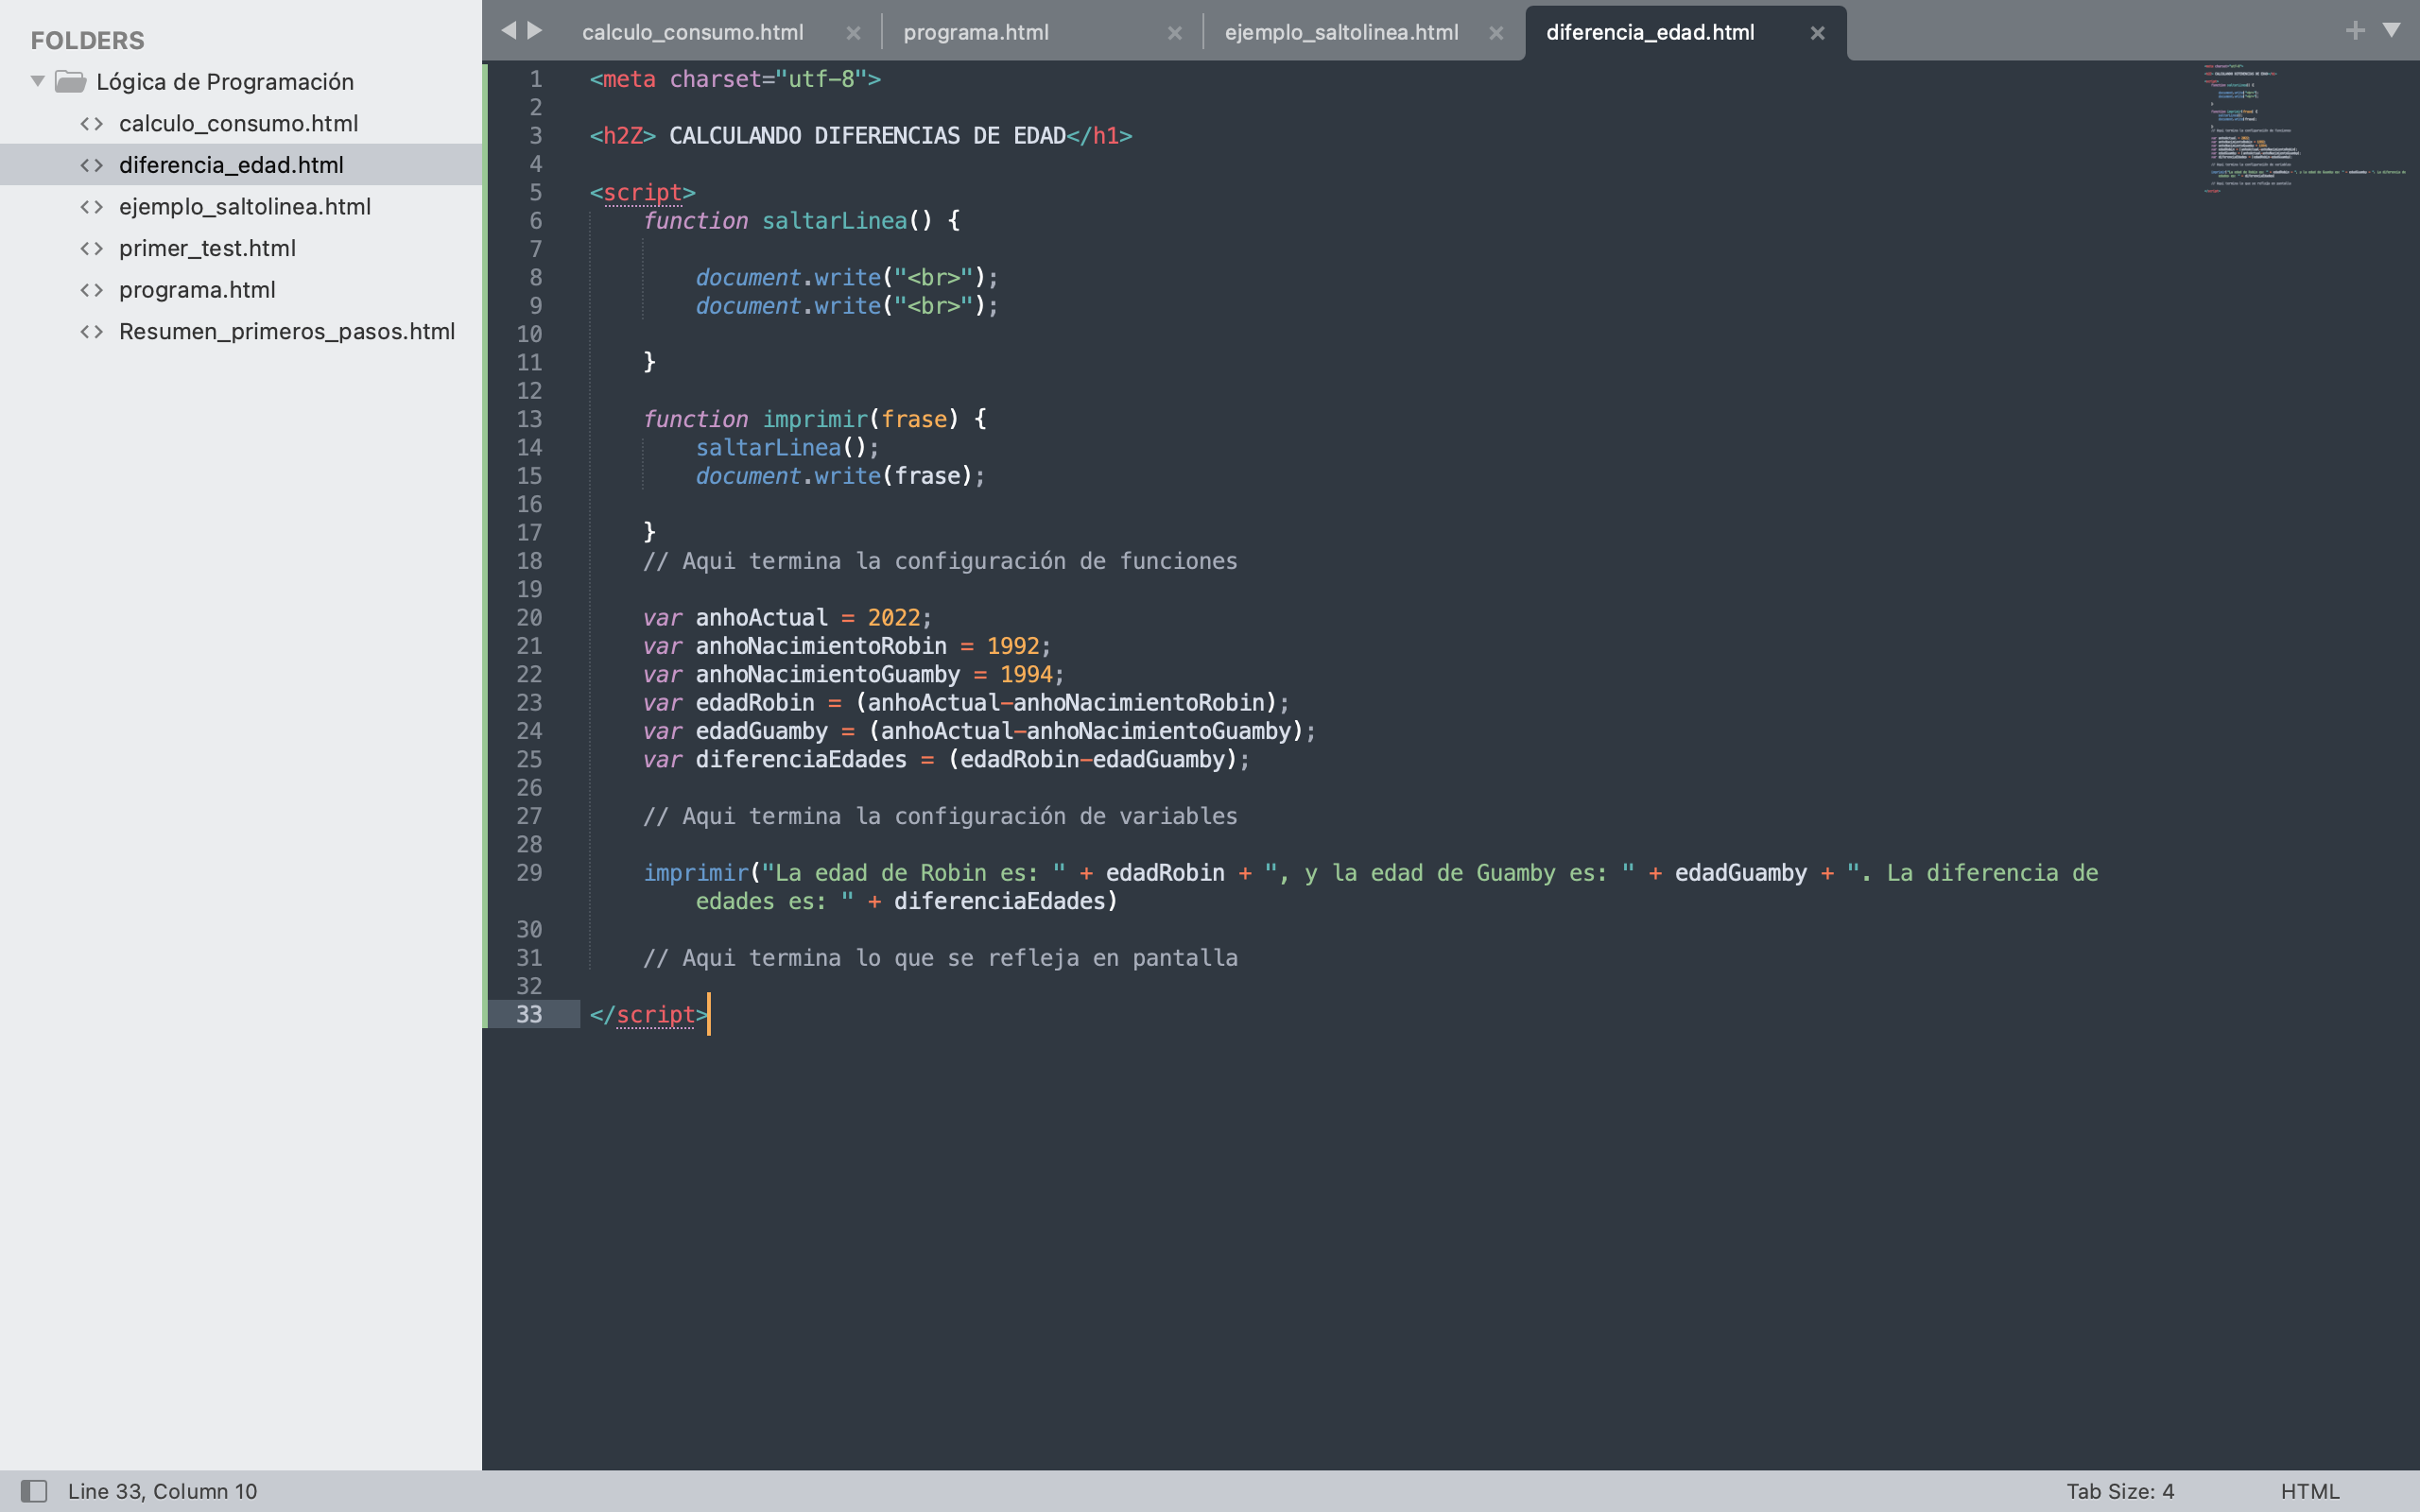The image size is (2420, 1512).
Task: Switch to the ejemplo_saltolinea.html tab
Action: tap(1341, 33)
